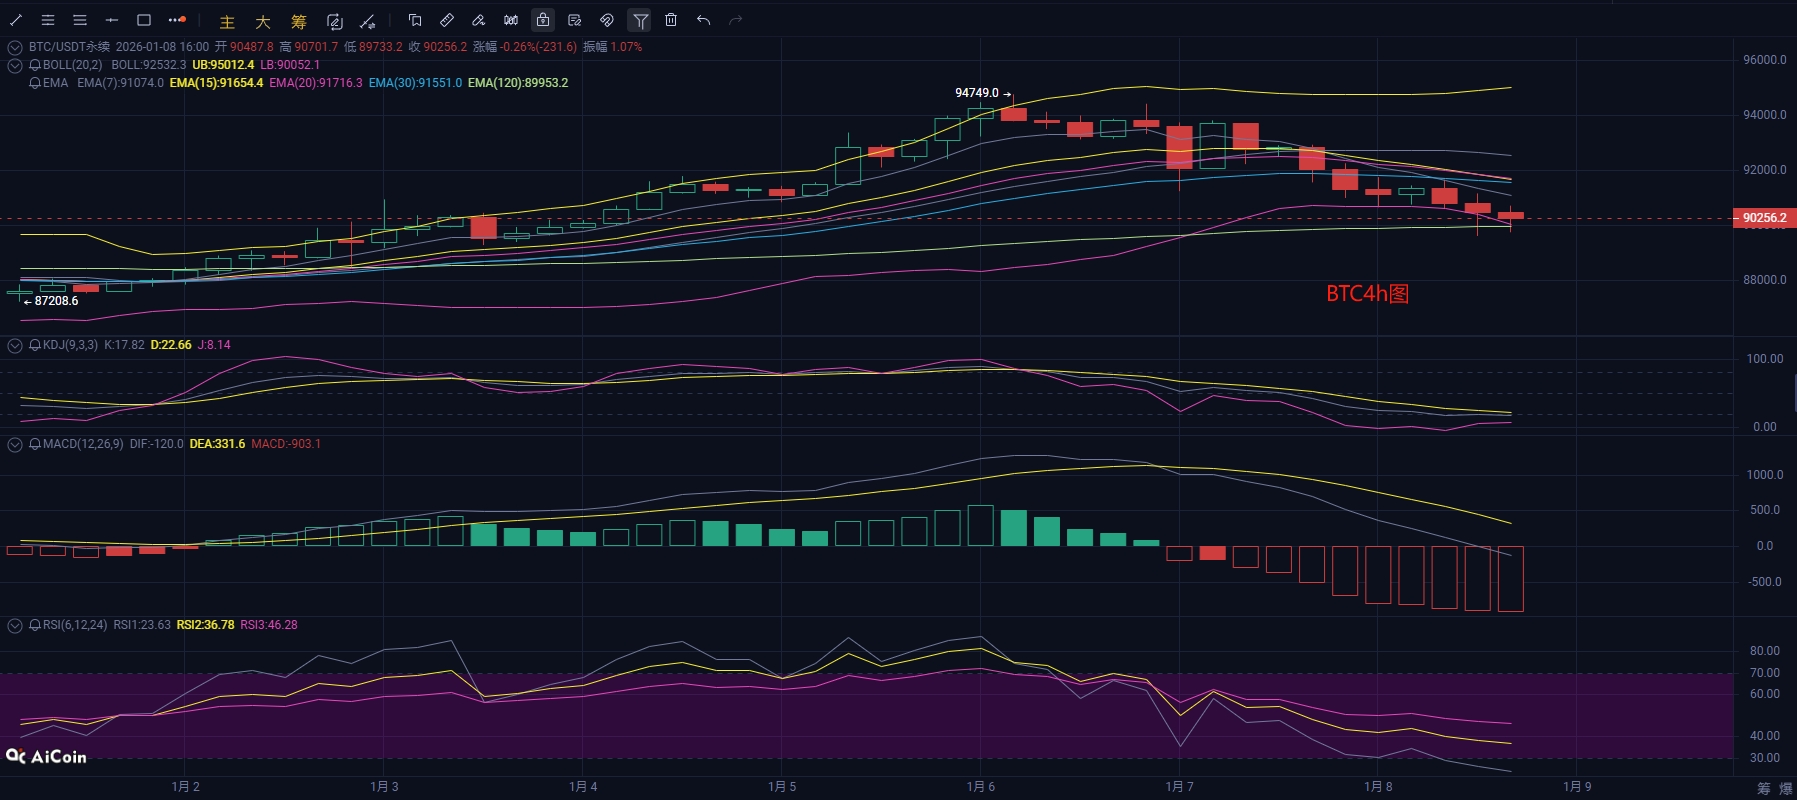Open more drawing tools (three dots)
The height and width of the screenshot is (800, 1797).
pyautogui.click(x=177, y=20)
